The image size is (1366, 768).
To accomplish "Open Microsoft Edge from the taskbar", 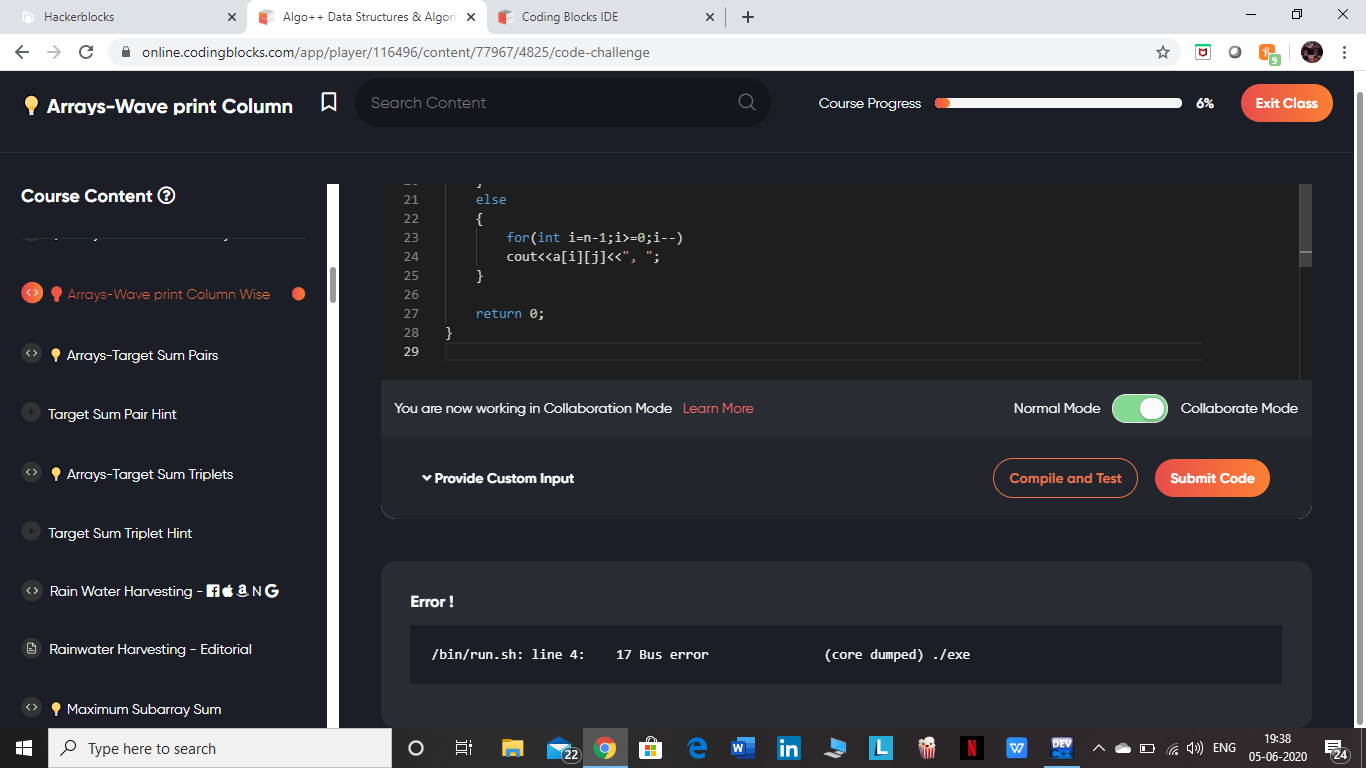I will pos(696,748).
